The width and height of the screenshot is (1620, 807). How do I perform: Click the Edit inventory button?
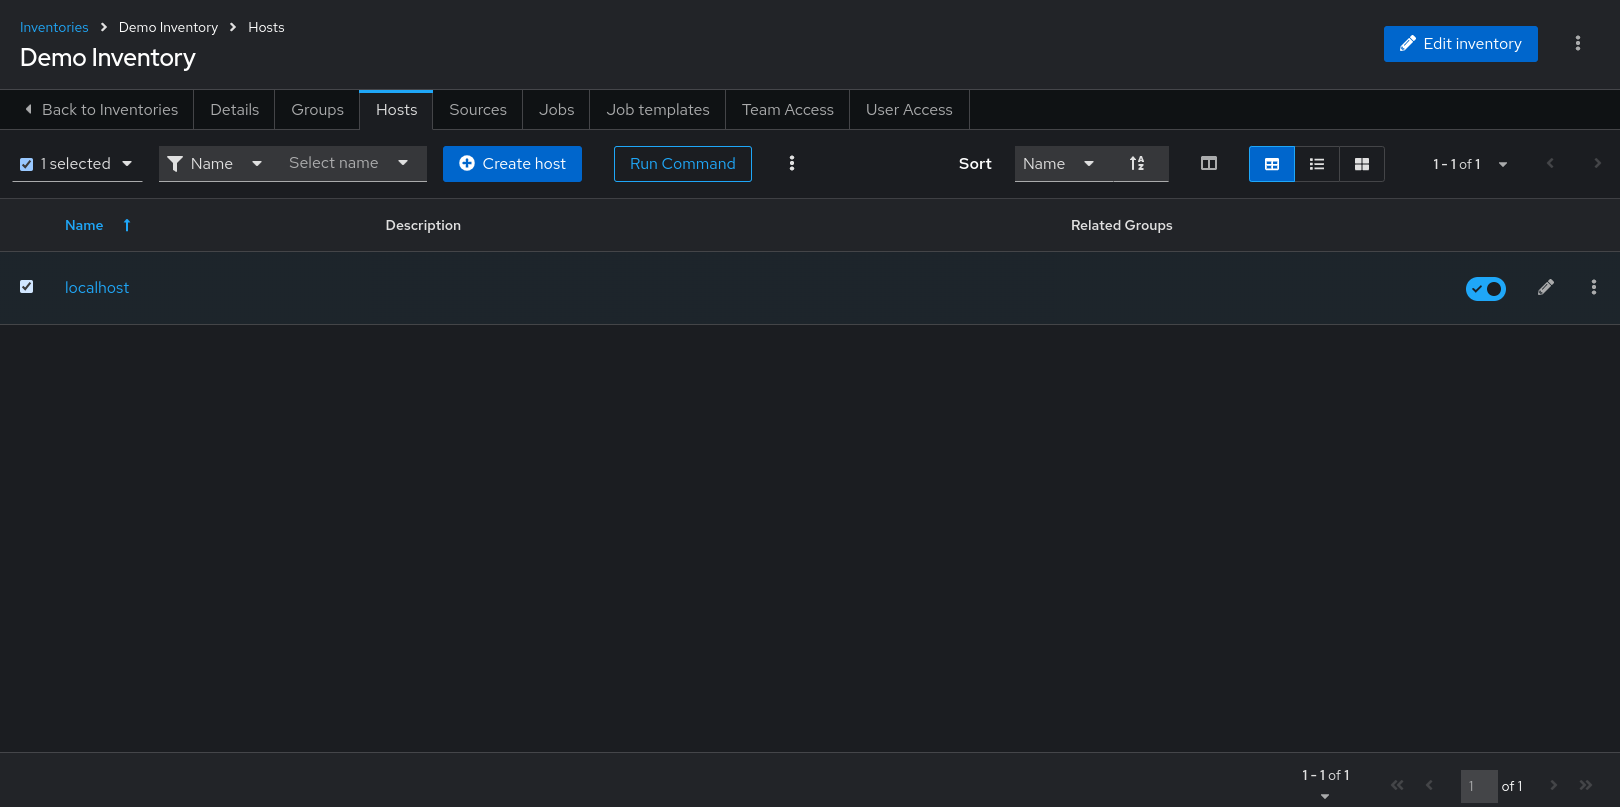point(1461,44)
